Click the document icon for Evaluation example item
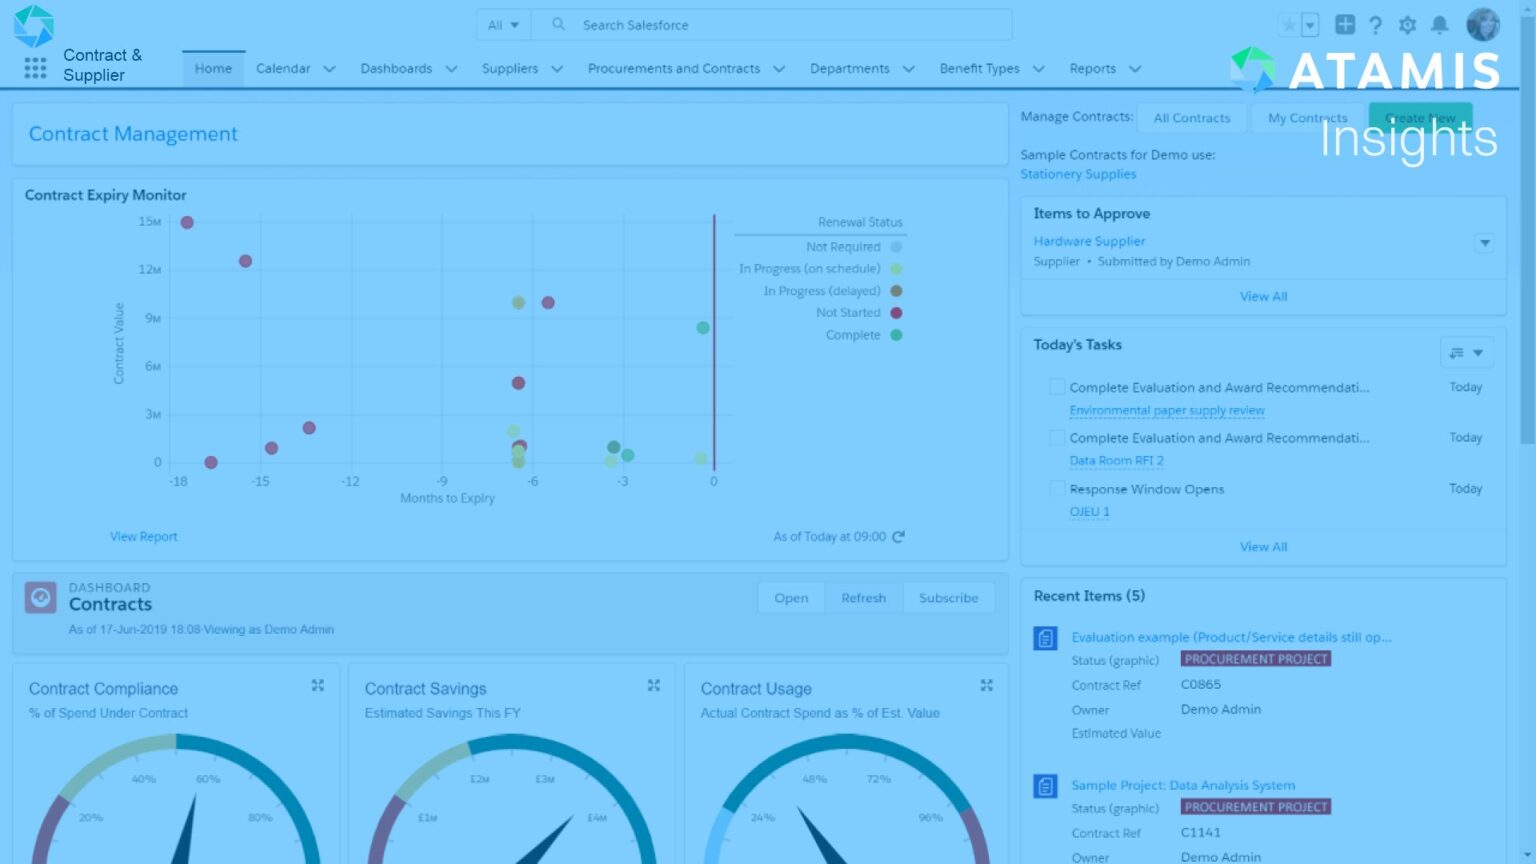Image resolution: width=1536 pixels, height=864 pixels. tap(1044, 637)
